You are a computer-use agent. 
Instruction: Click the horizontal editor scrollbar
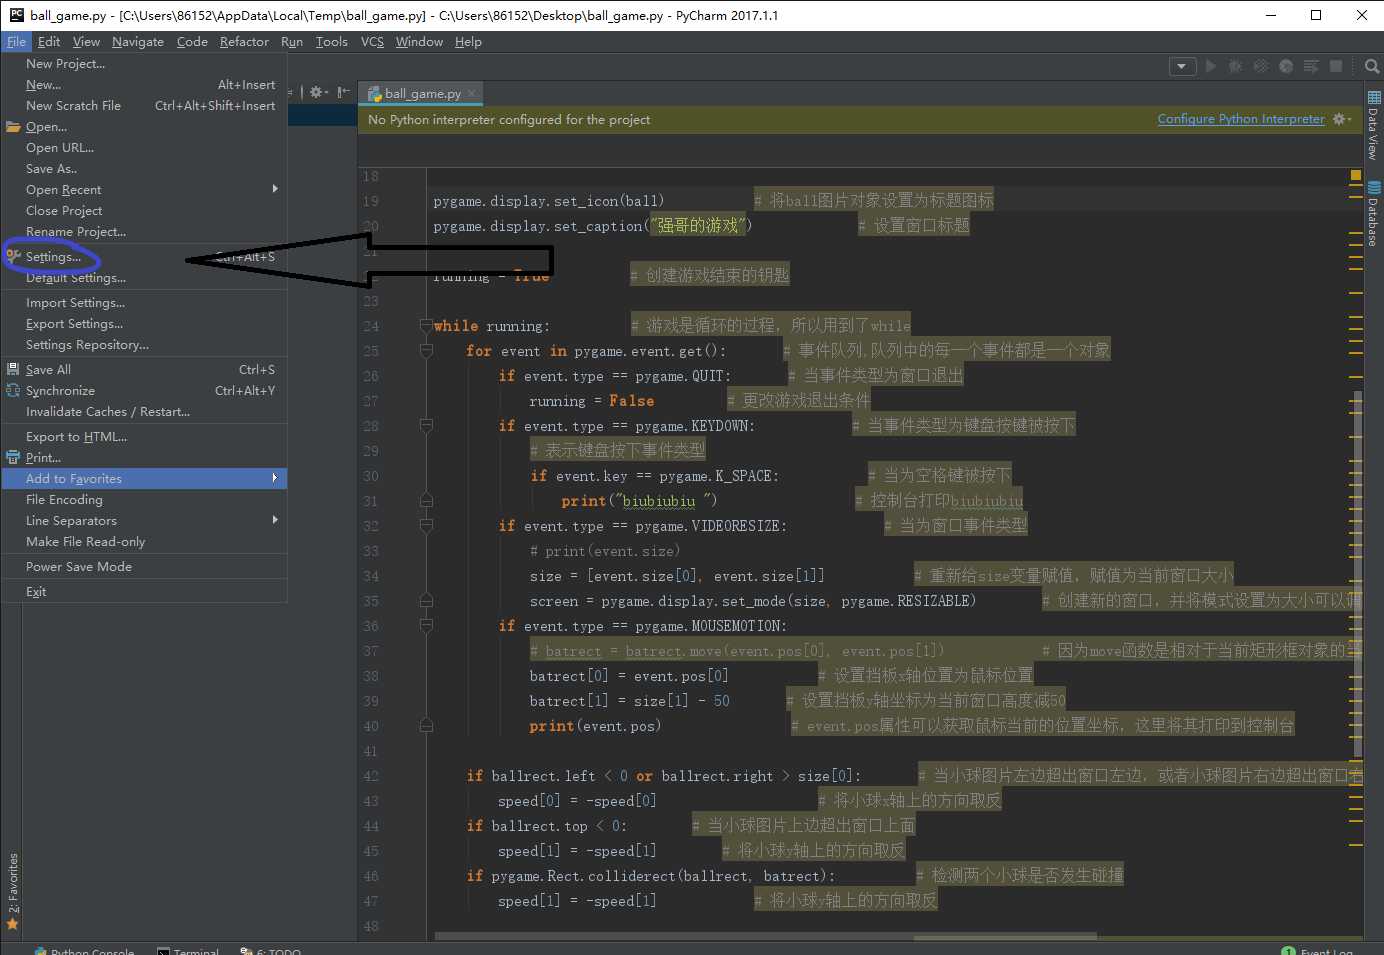(765, 937)
